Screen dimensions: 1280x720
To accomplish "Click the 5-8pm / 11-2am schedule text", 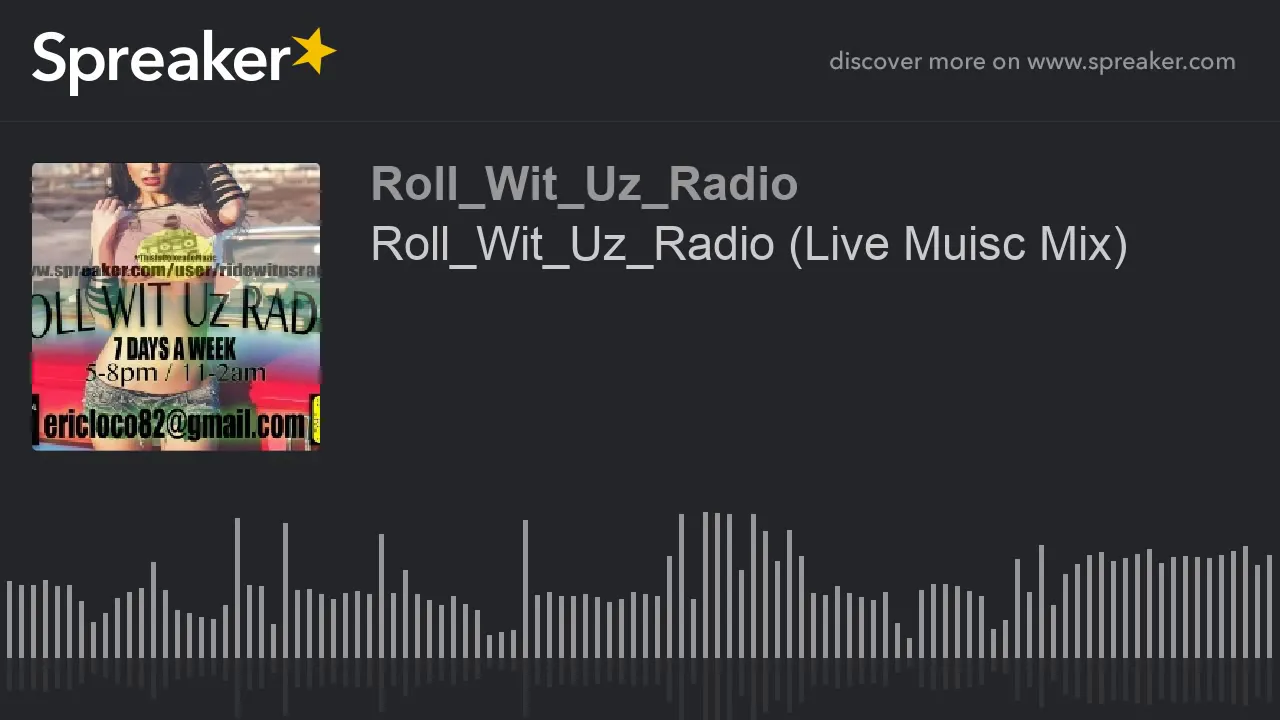I will pos(176,373).
